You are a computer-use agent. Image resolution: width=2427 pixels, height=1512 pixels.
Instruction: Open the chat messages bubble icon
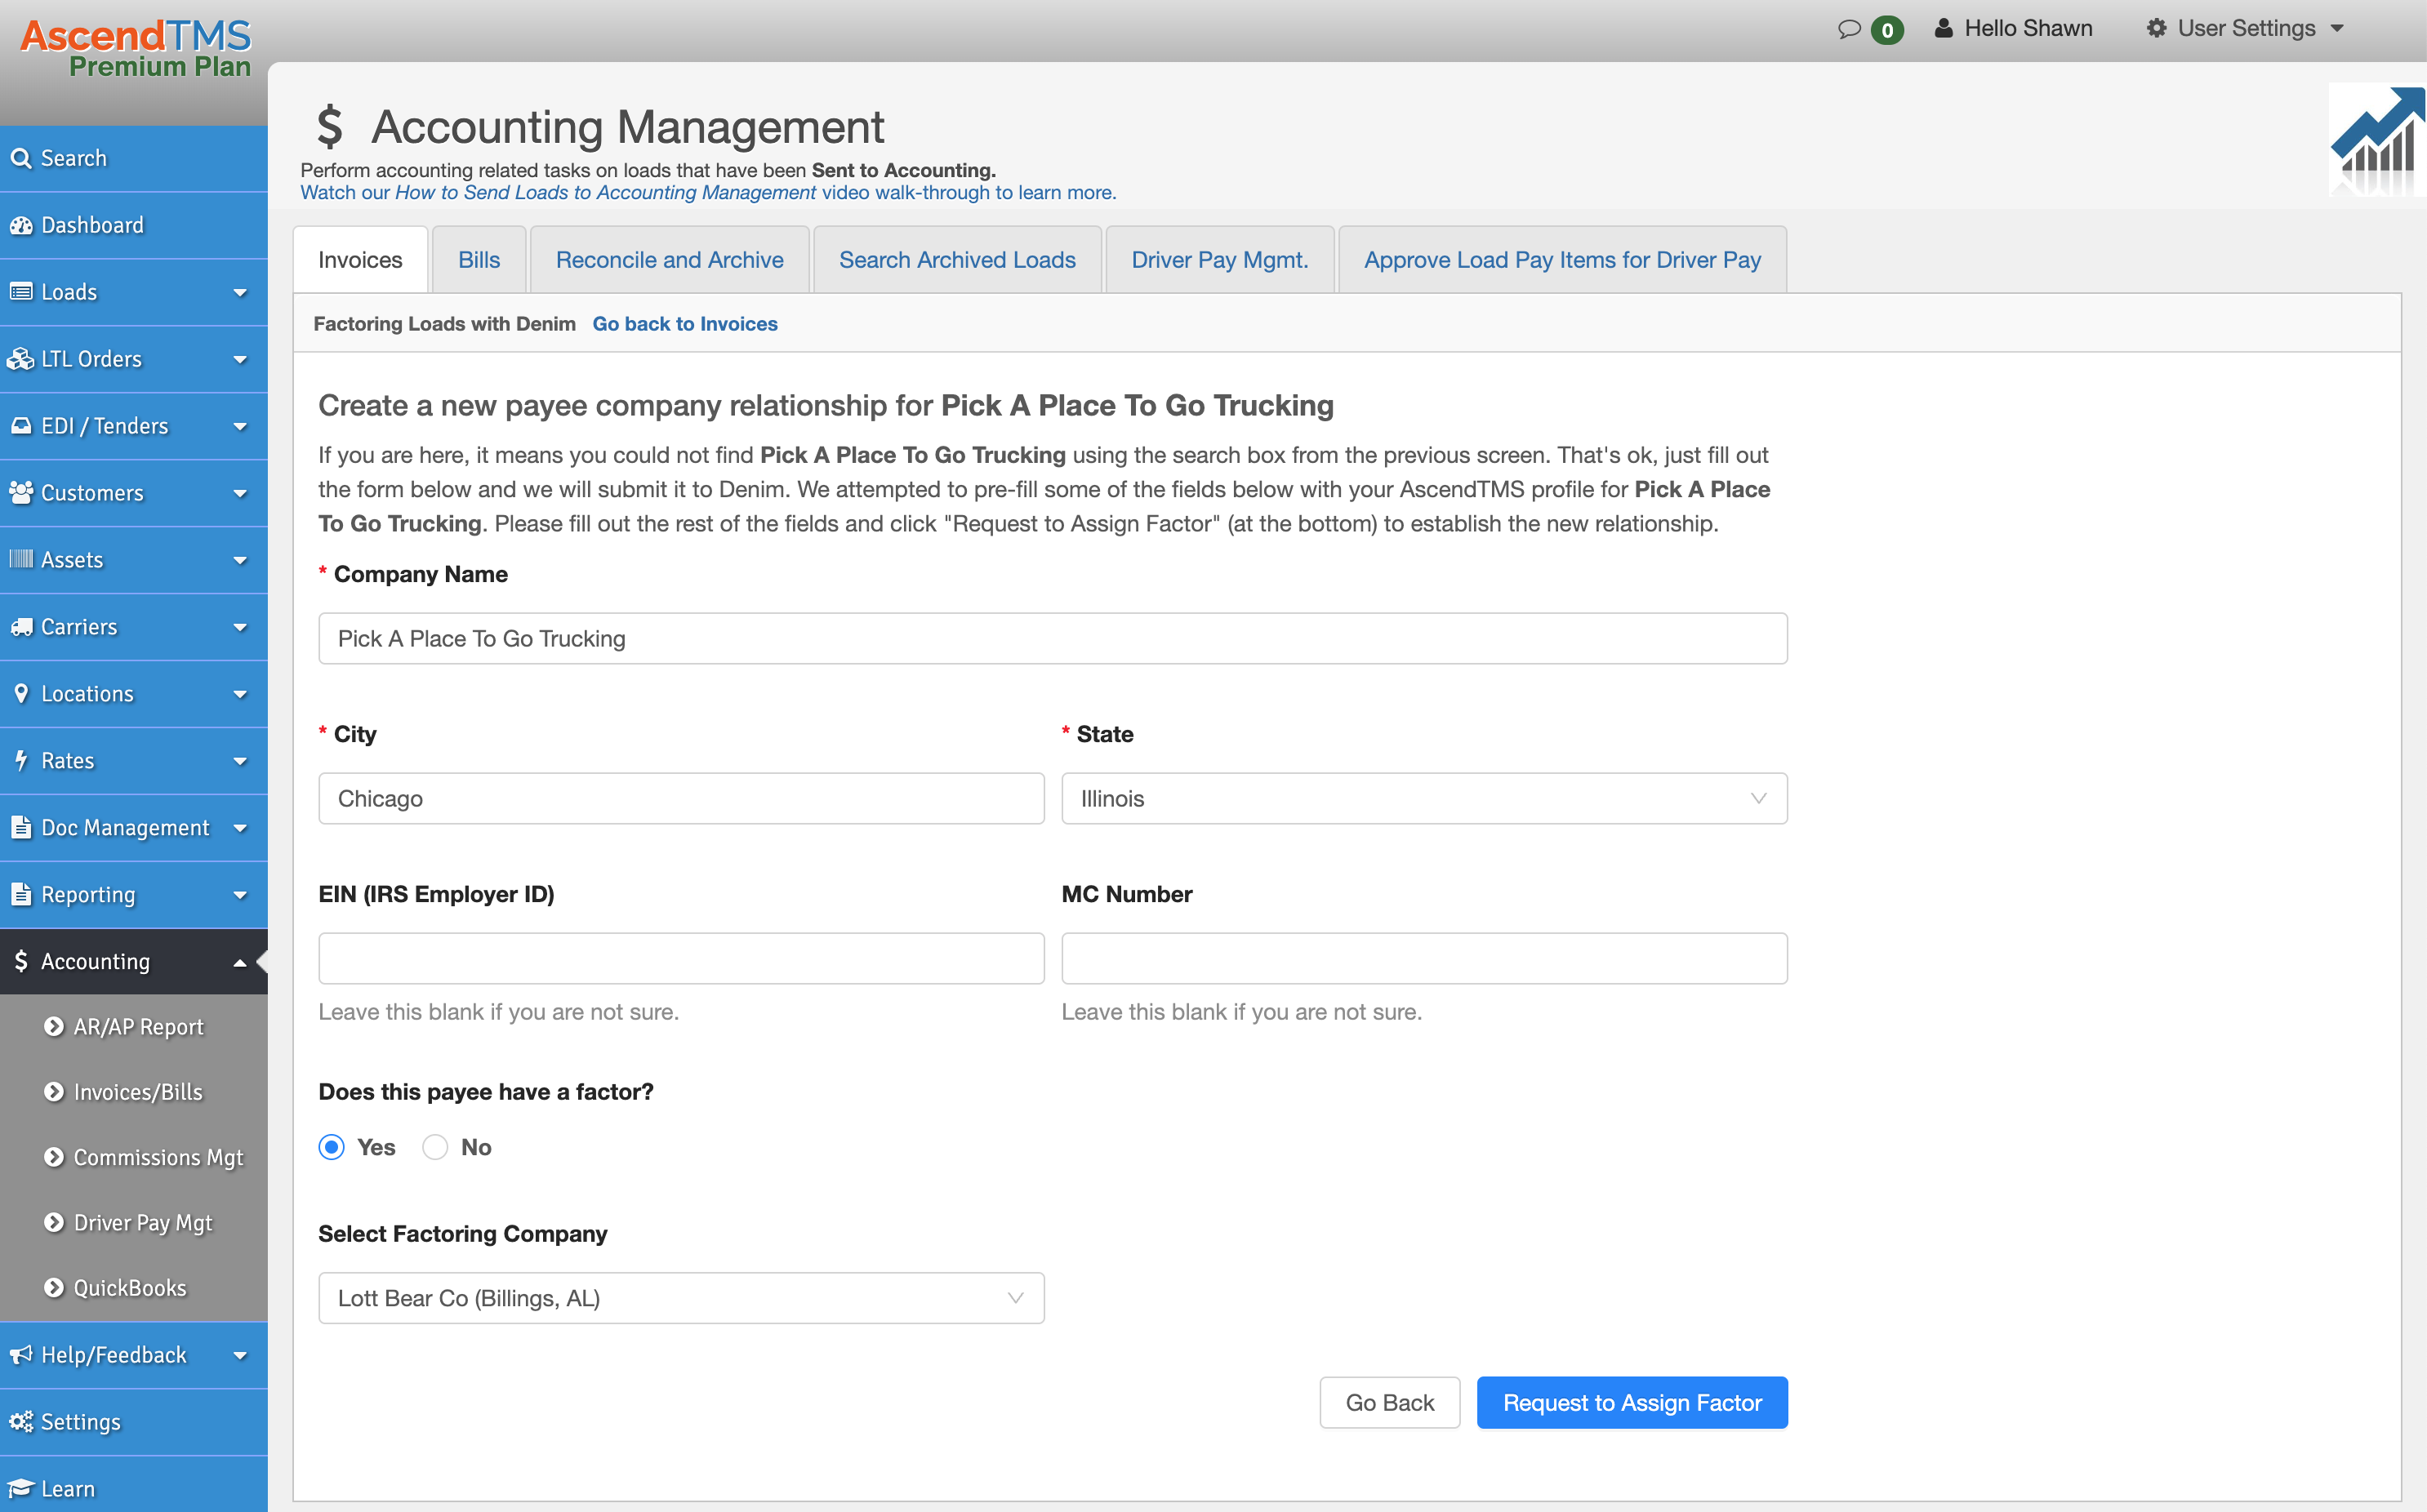(x=1849, y=29)
